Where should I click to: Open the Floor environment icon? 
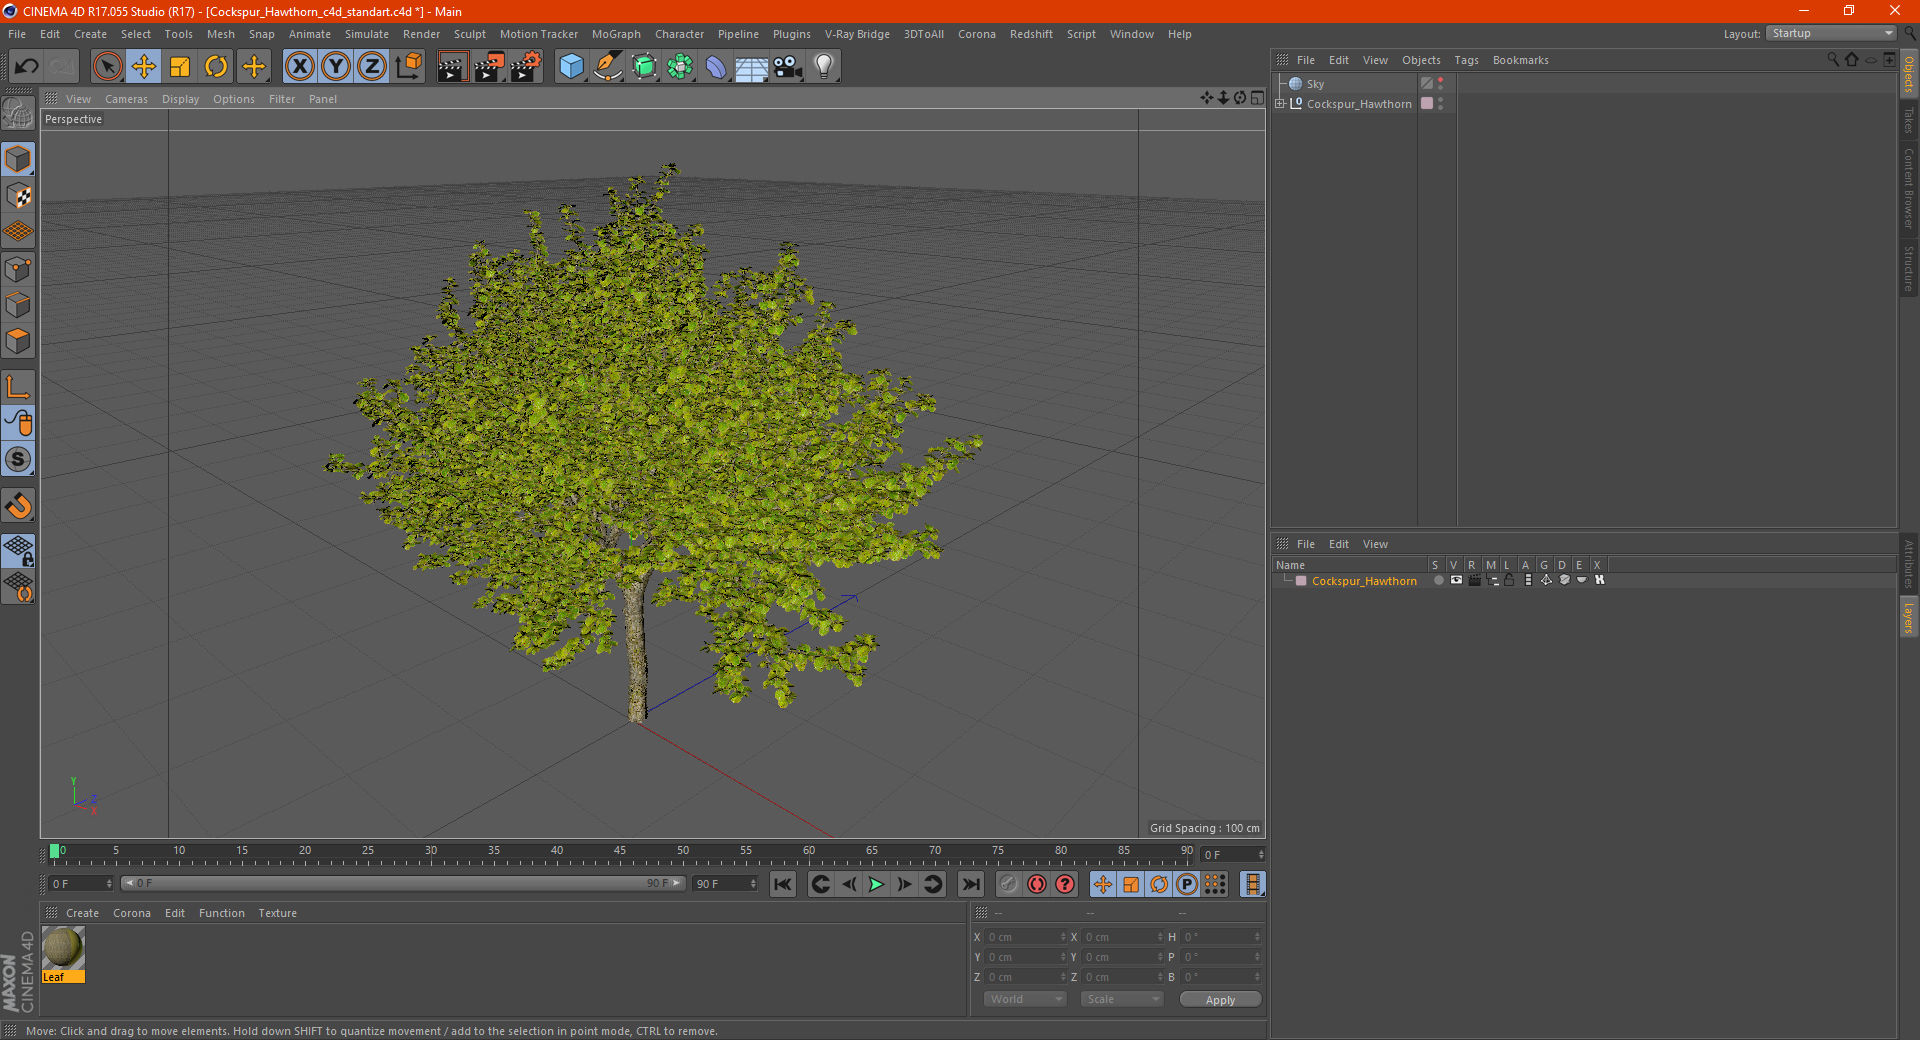[x=752, y=67]
